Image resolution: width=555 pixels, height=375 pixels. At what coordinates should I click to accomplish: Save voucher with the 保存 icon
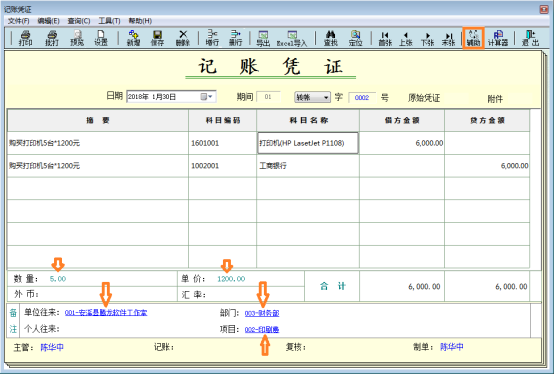tap(158, 38)
